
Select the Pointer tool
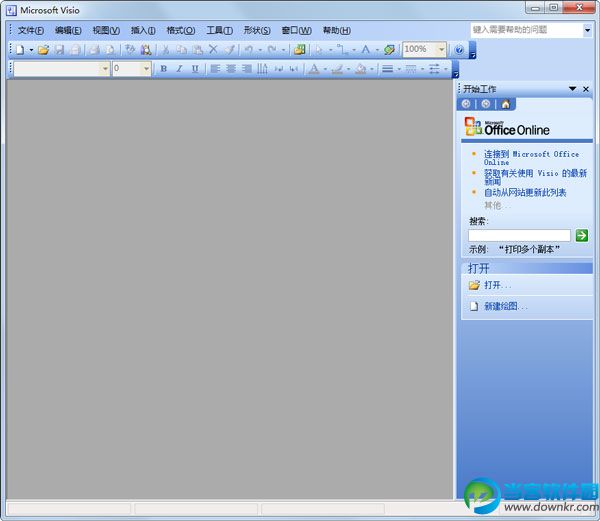pyautogui.click(x=319, y=50)
